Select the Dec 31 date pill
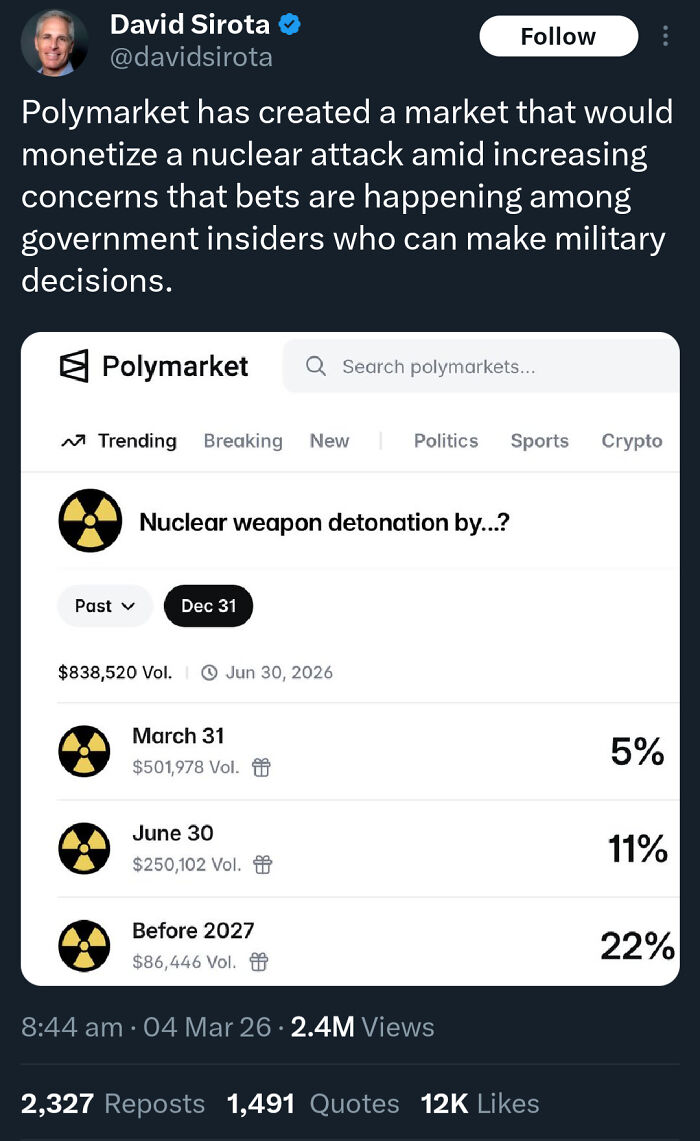The height and width of the screenshot is (1141, 700). (x=208, y=605)
